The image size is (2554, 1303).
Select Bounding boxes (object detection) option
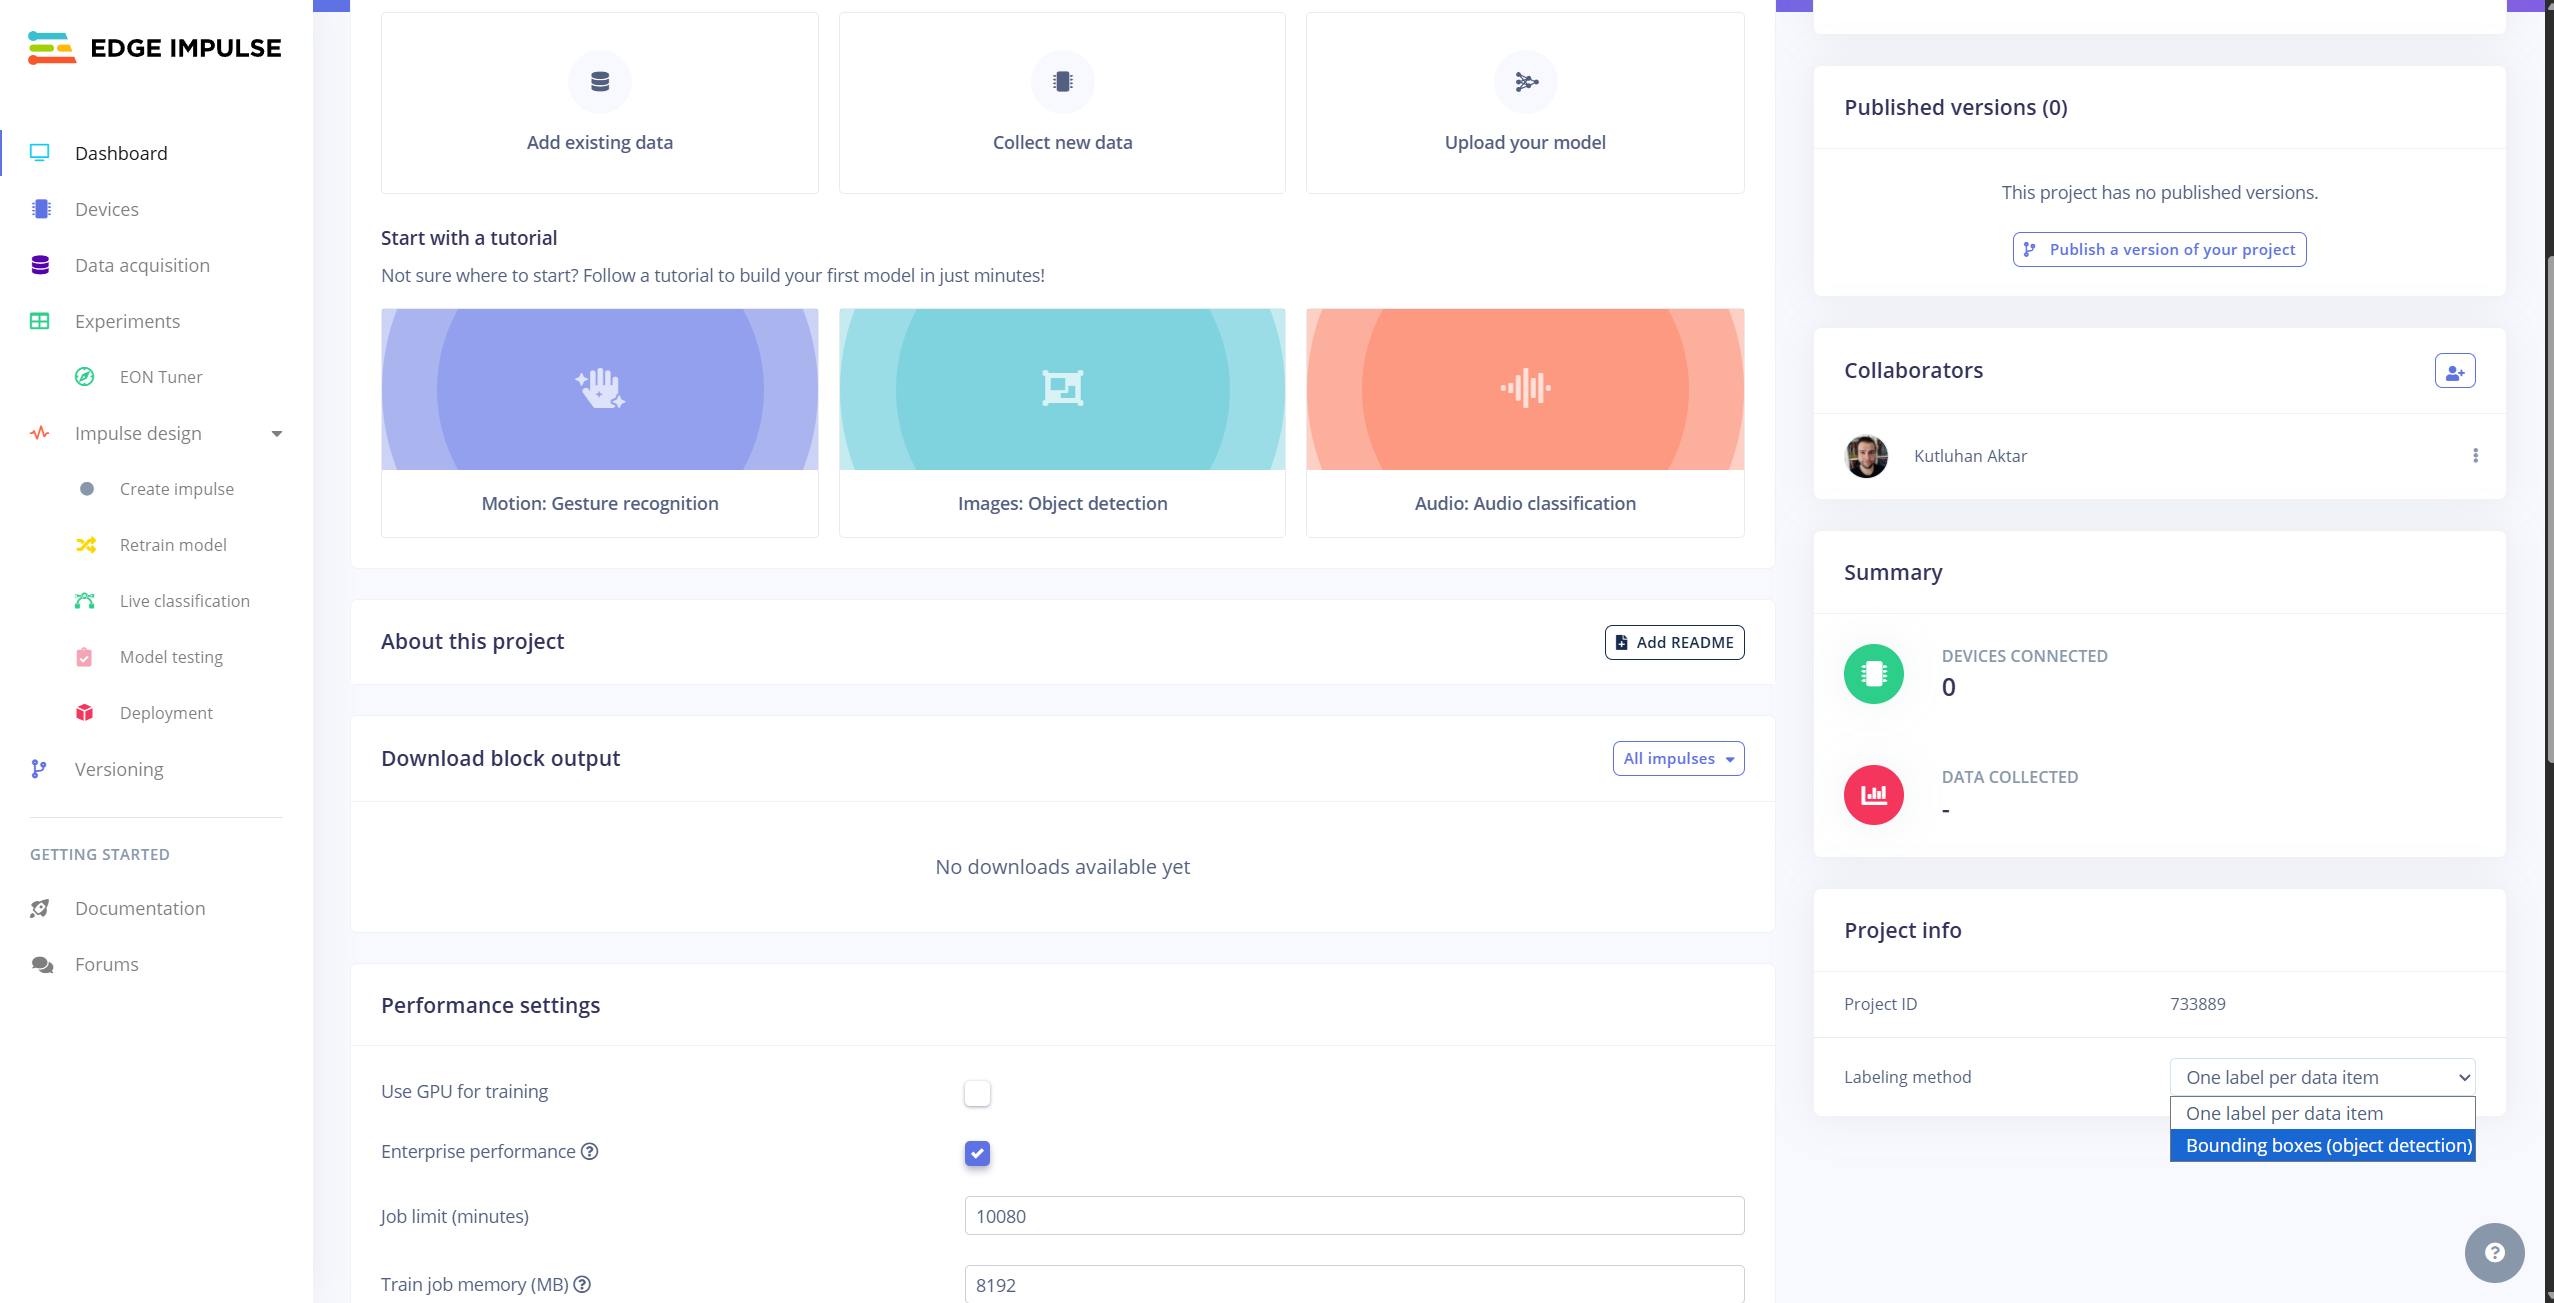(2322, 1146)
